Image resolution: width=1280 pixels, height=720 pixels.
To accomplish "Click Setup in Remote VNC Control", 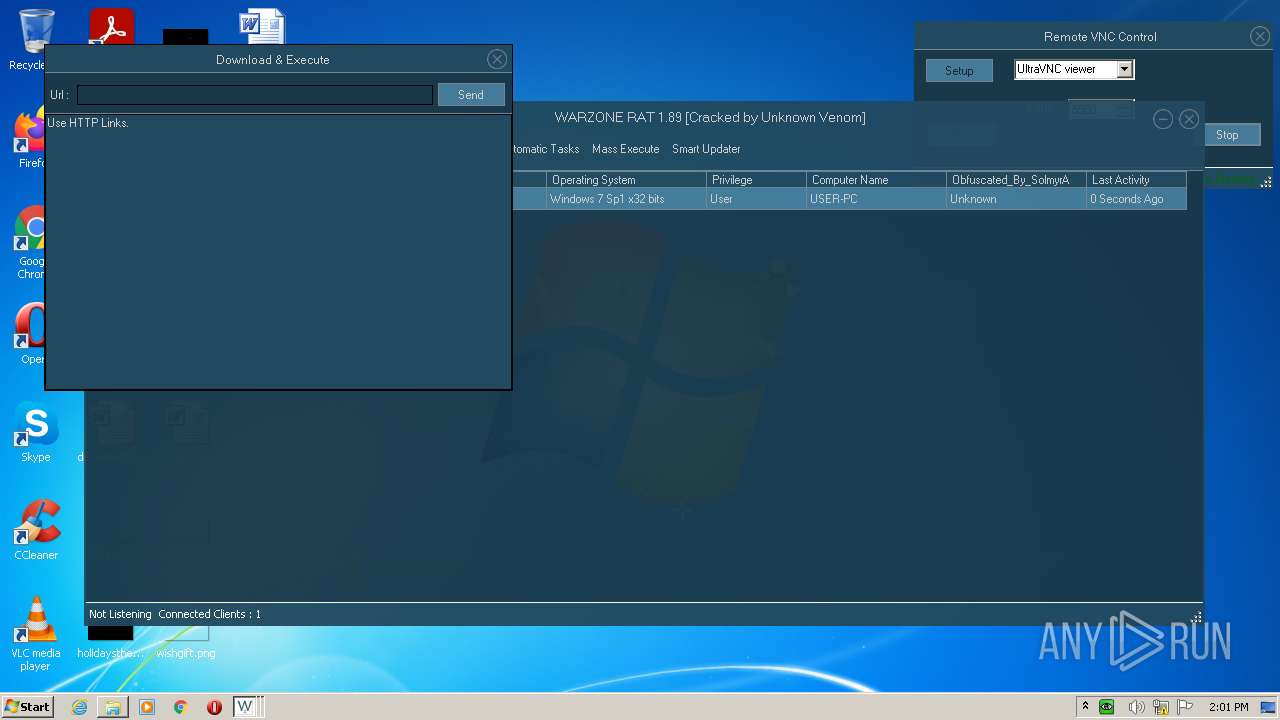I will (x=959, y=71).
